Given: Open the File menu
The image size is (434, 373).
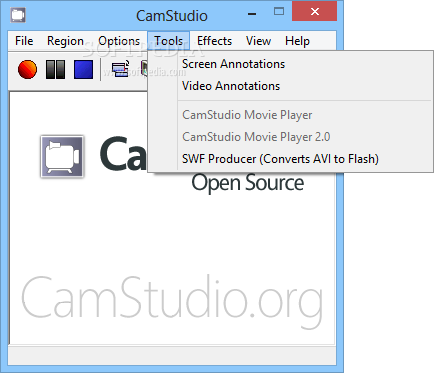Looking at the screenshot, I should 24,41.
